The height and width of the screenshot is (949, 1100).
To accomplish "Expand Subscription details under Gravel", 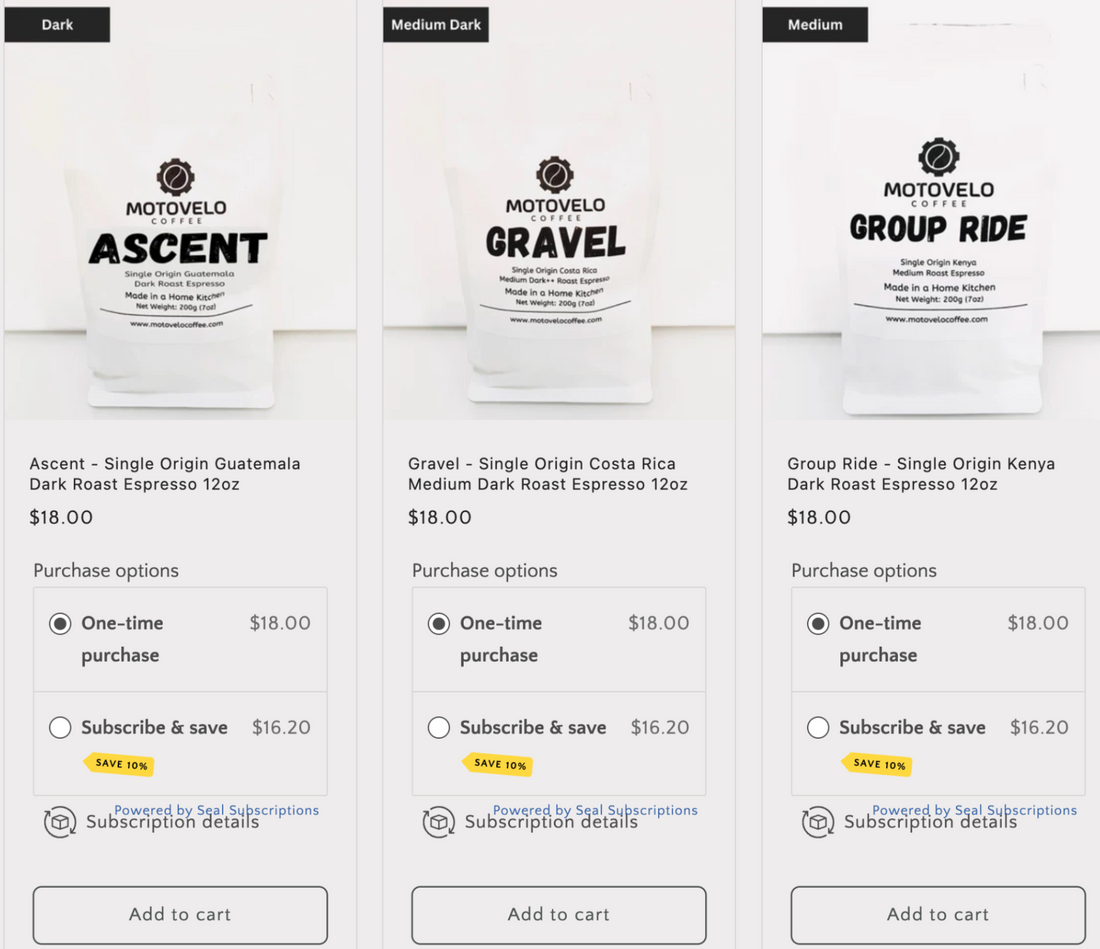I will pyautogui.click(x=551, y=823).
